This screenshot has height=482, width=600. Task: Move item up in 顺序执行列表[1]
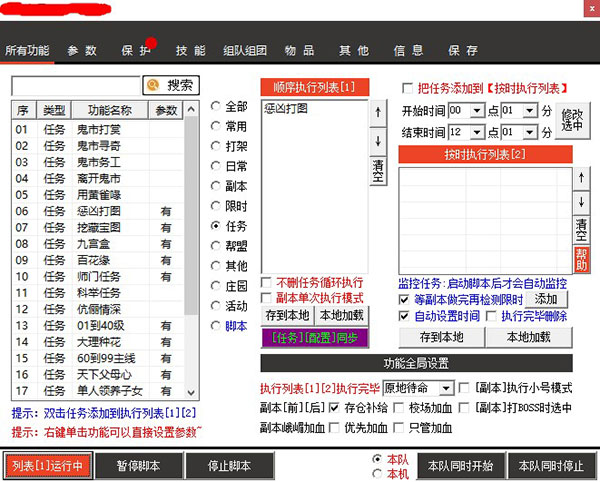pyautogui.click(x=377, y=113)
